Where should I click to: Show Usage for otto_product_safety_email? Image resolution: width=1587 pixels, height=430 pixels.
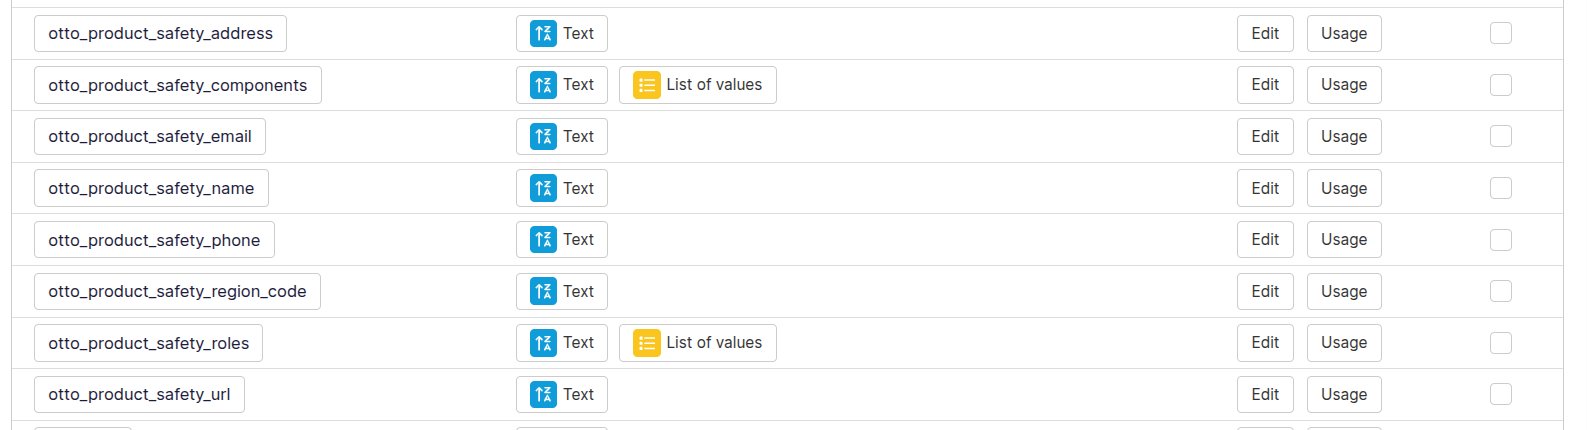coord(1343,136)
